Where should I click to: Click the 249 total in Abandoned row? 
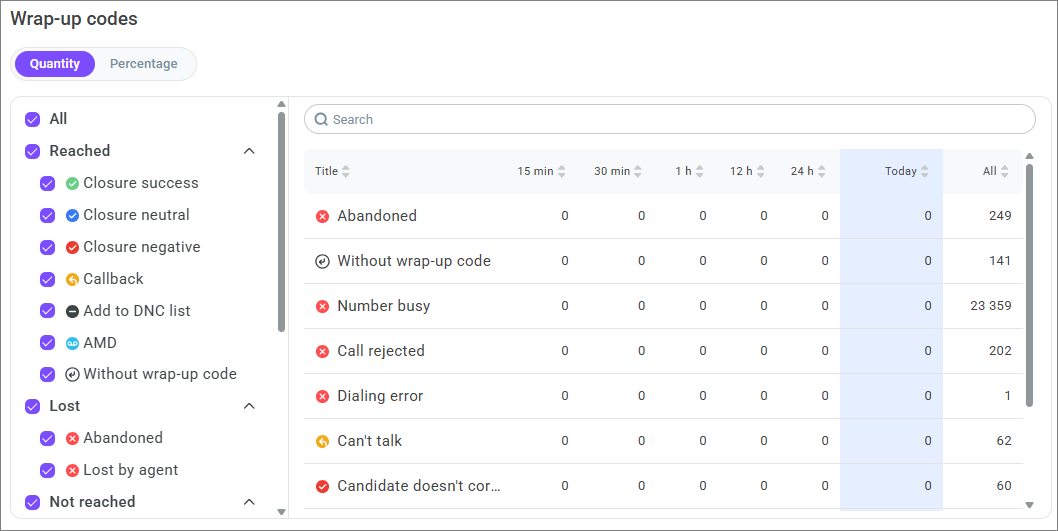(x=1000, y=216)
